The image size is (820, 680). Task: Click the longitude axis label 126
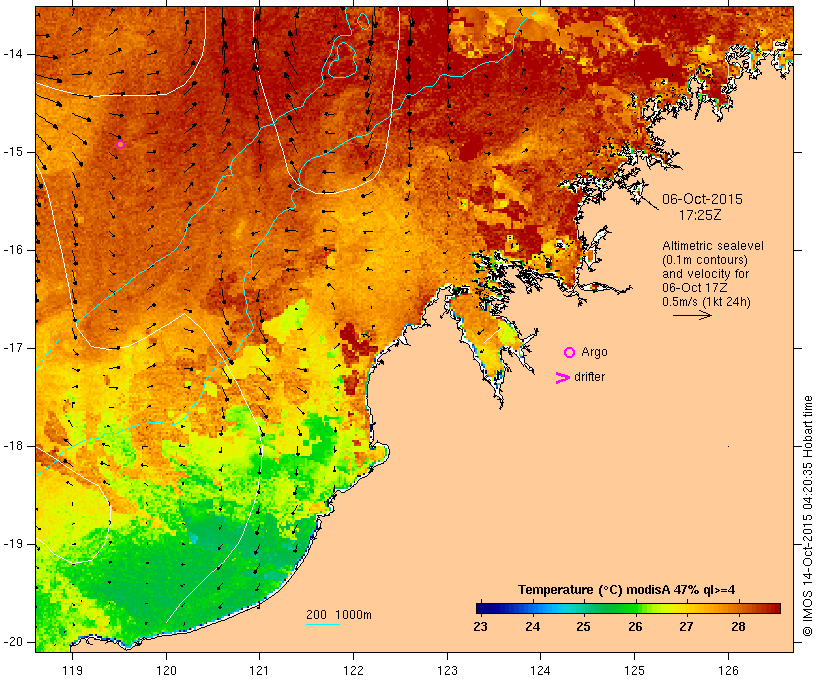[728, 670]
